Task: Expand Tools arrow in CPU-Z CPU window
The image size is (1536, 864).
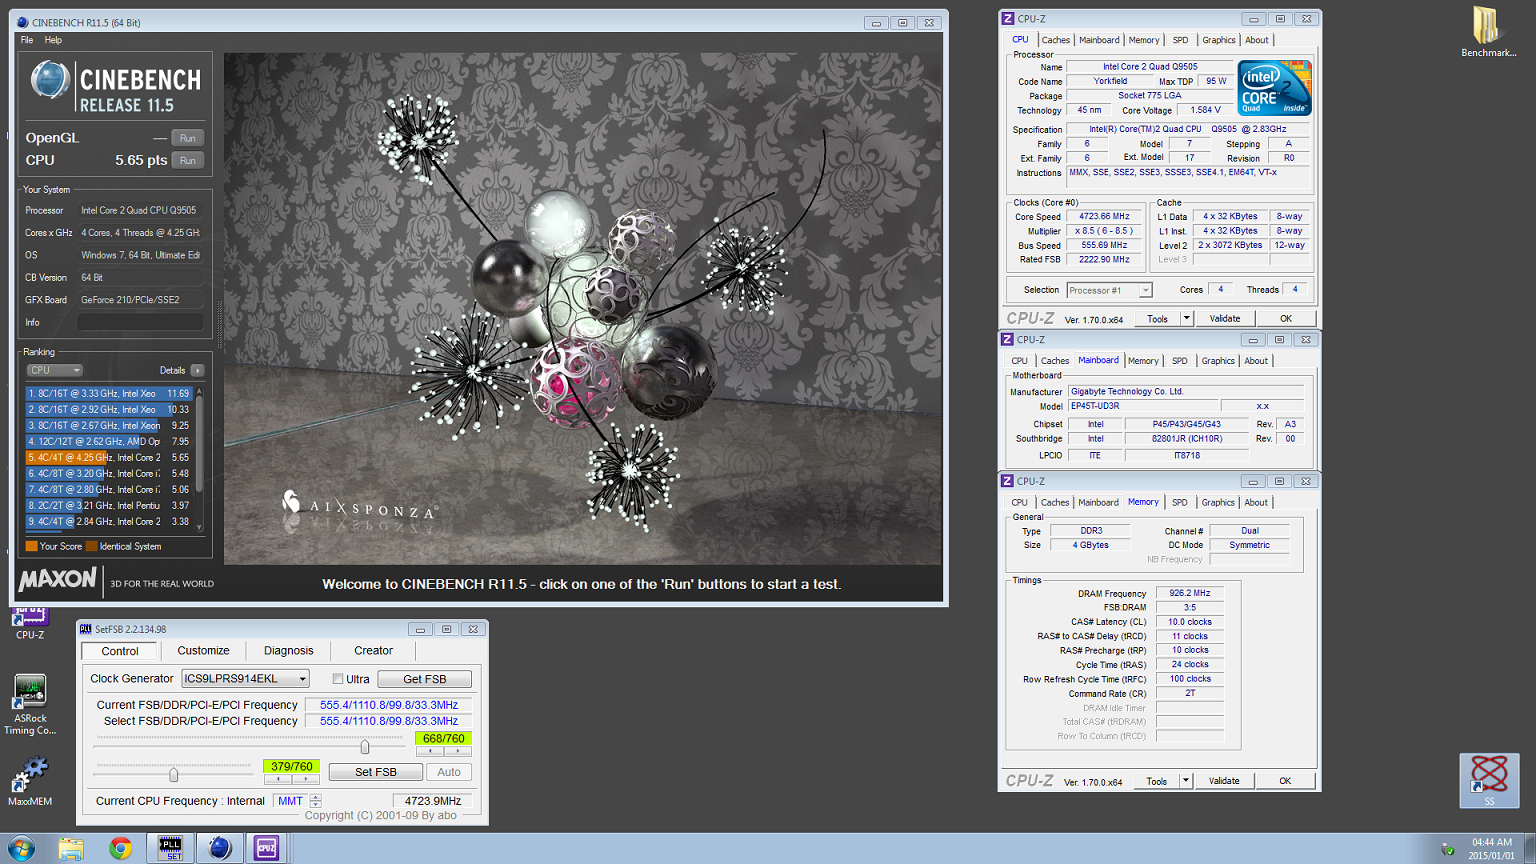Action: pos(1186,319)
